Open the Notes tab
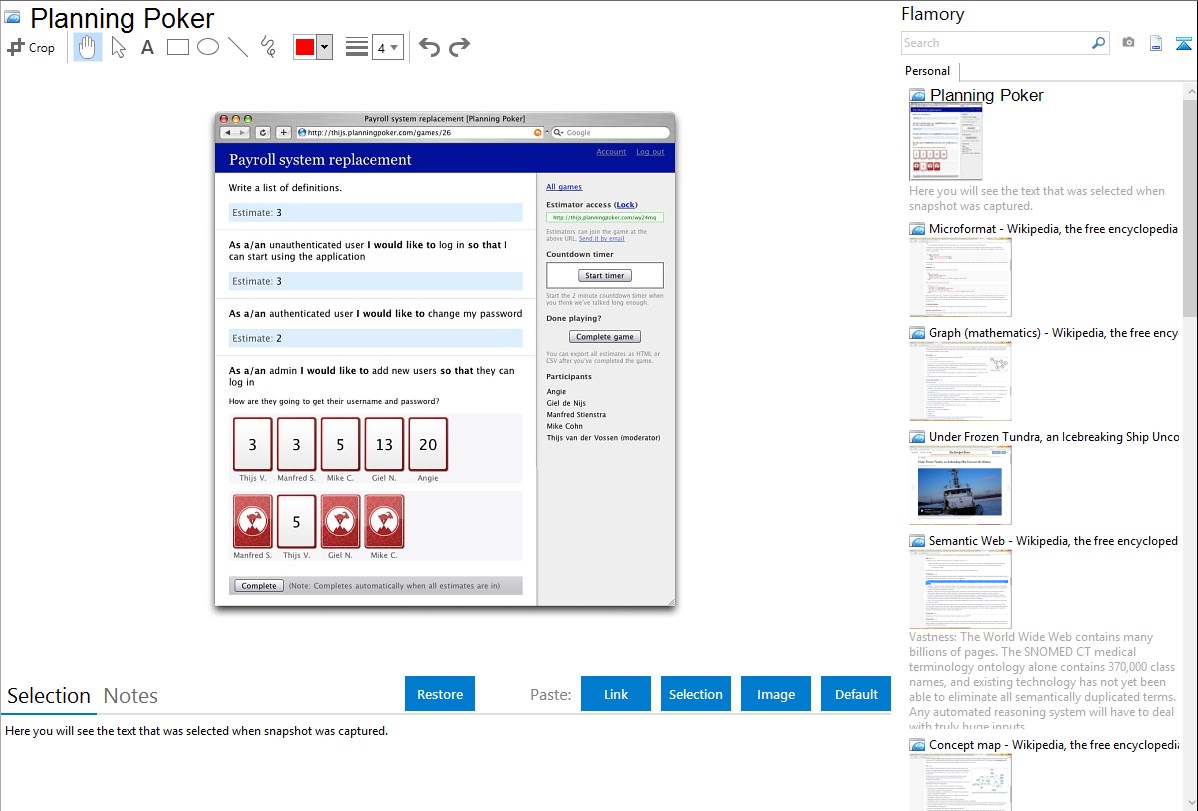The width and height of the screenshot is (1198, 811). point(131,696)
